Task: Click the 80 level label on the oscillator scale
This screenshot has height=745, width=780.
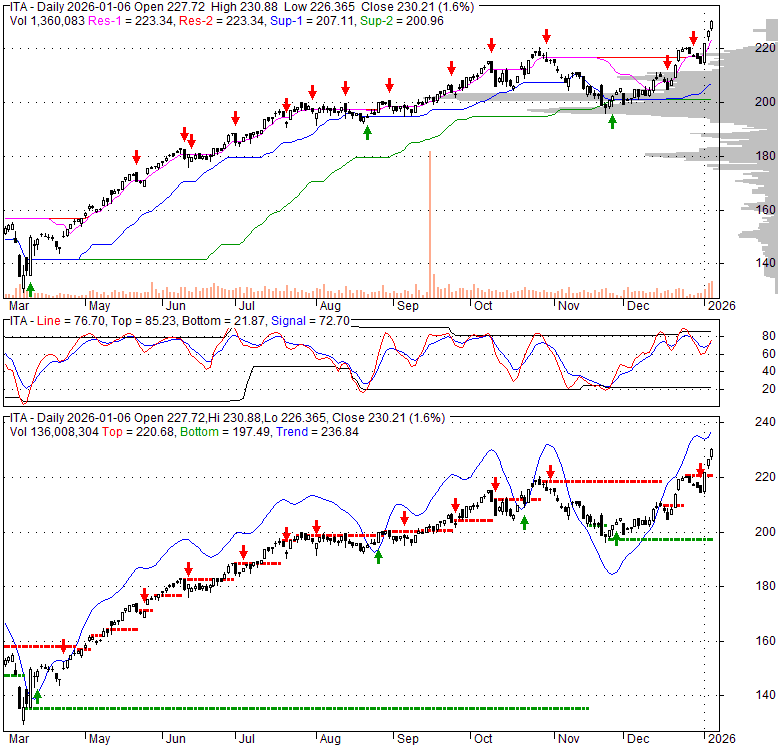Action: tap(769, 336)
